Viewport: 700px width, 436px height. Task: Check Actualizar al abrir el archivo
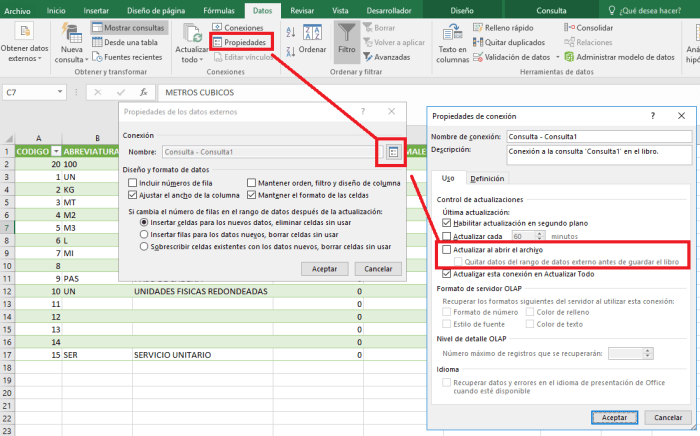[446, 250]
